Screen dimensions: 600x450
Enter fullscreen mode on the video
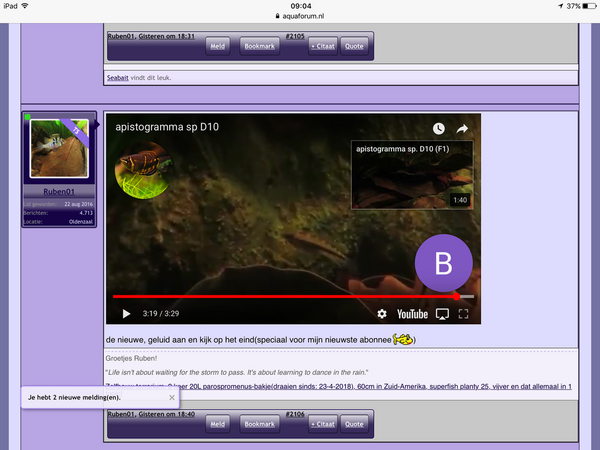[x=464, y=314]
